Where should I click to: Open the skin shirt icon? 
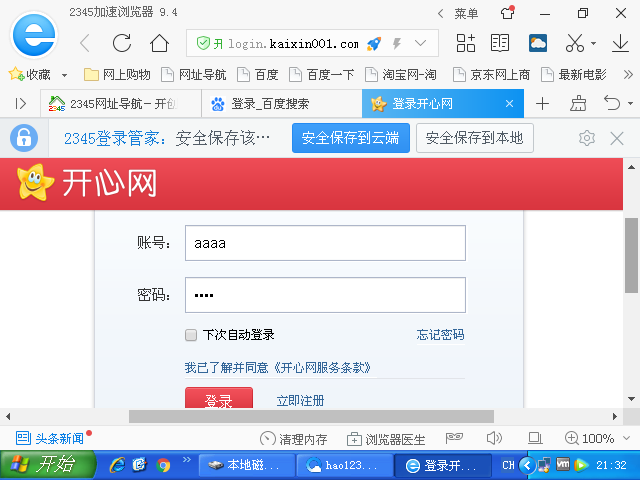[508, 13]
